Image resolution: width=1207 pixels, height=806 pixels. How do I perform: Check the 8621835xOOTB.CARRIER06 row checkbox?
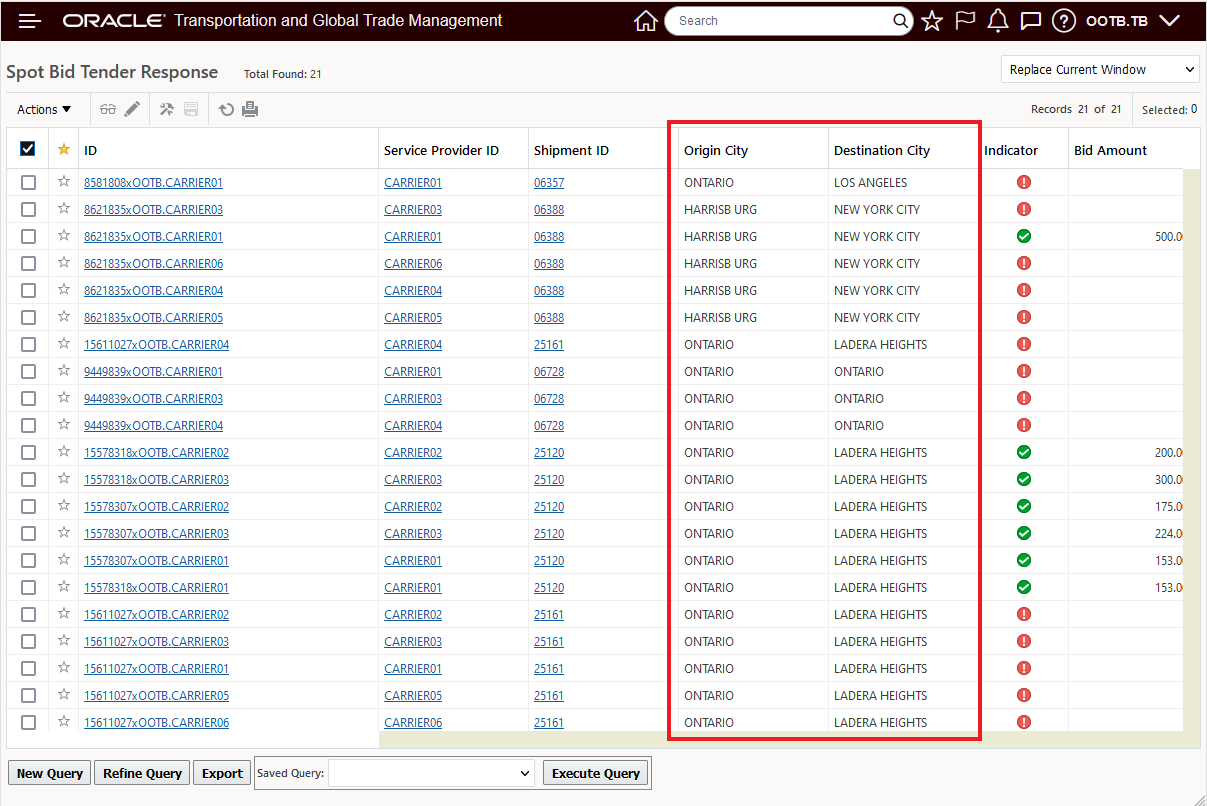(x=28, y=263)
